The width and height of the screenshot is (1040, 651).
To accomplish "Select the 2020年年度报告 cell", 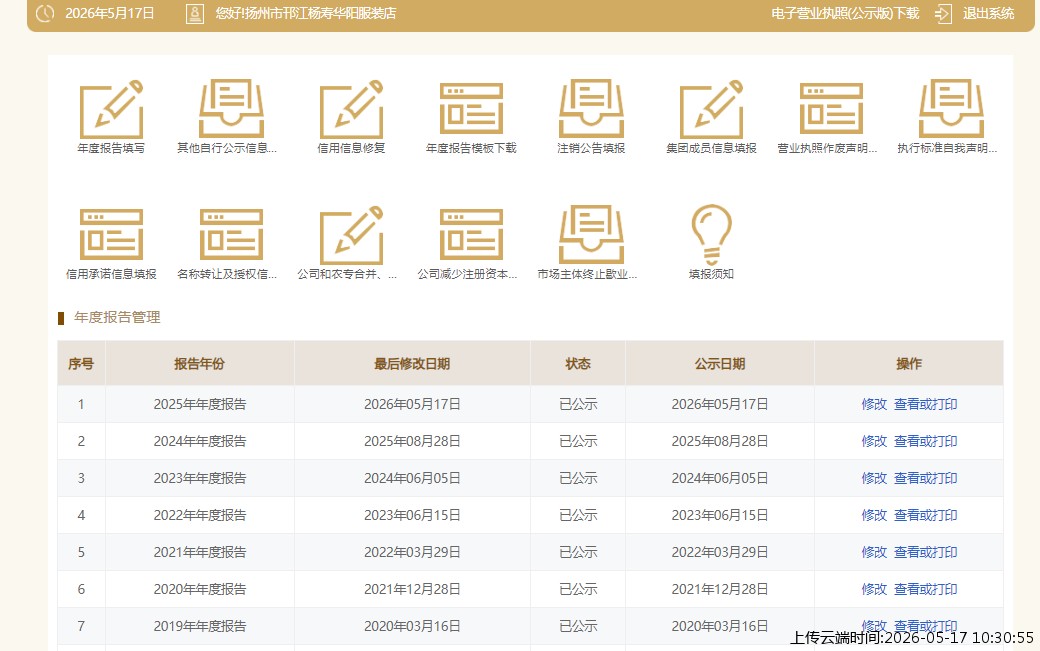I will 200,589.
